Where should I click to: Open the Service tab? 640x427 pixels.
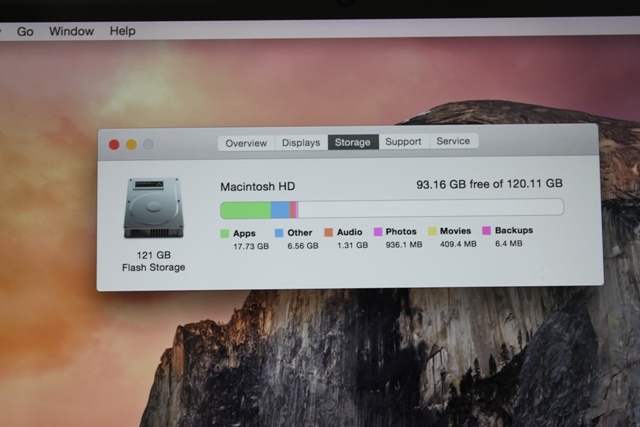pos(453,141)
